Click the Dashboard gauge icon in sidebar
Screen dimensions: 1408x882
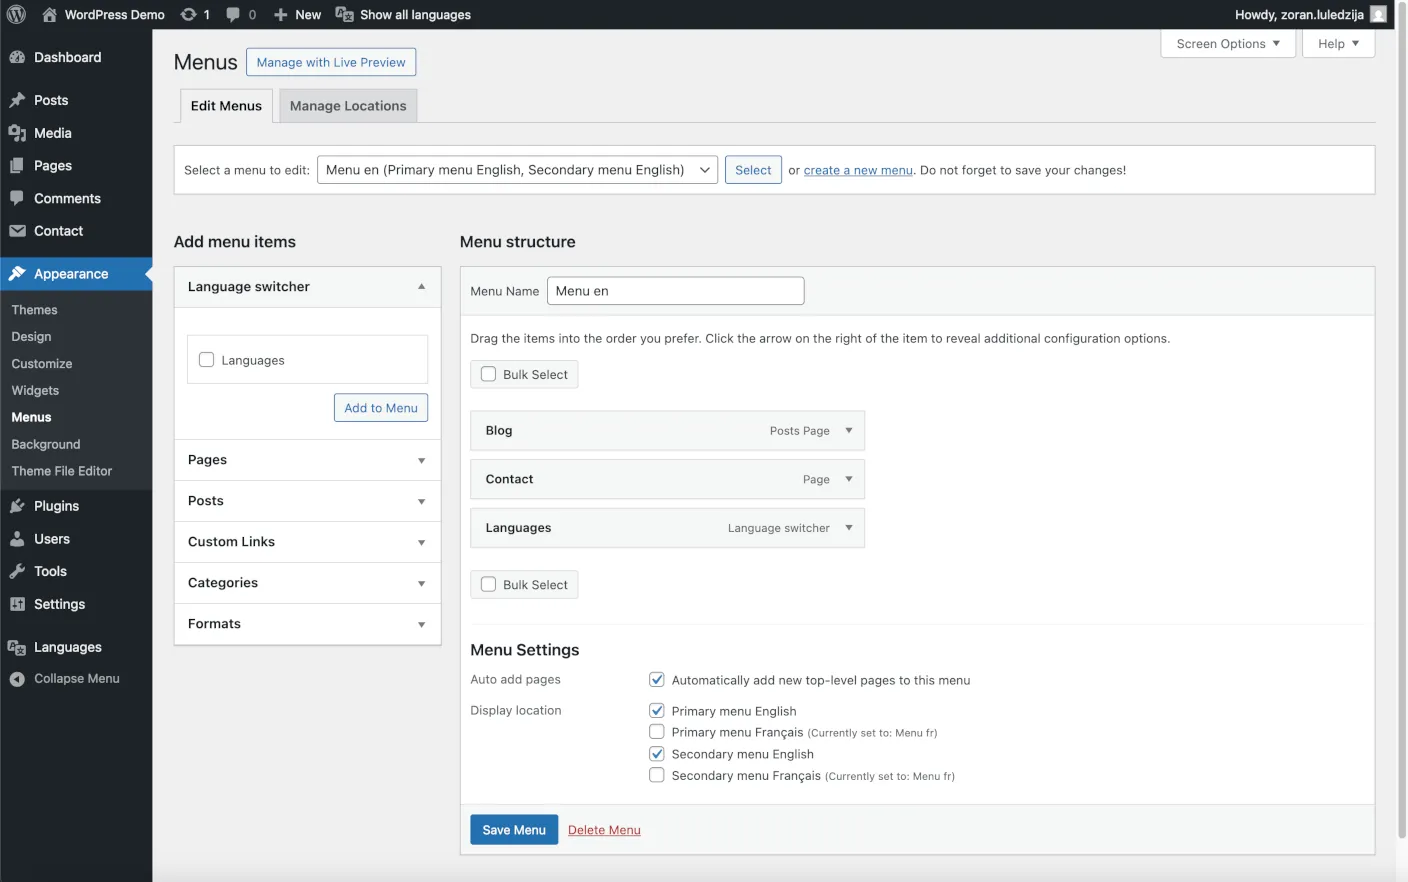click(17, 57)
